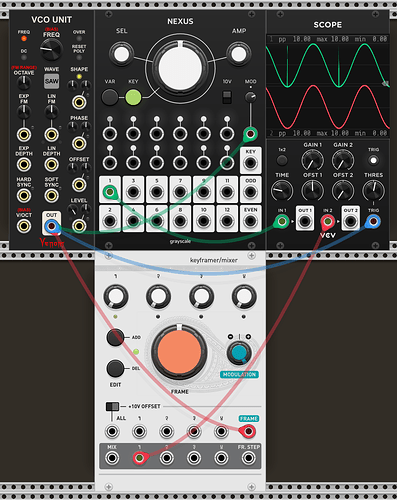Image resolution: width=397 pixels, height=500 pixels.
Task: Click the Nexus ODD output jack
Action: (x=250, y=192)
